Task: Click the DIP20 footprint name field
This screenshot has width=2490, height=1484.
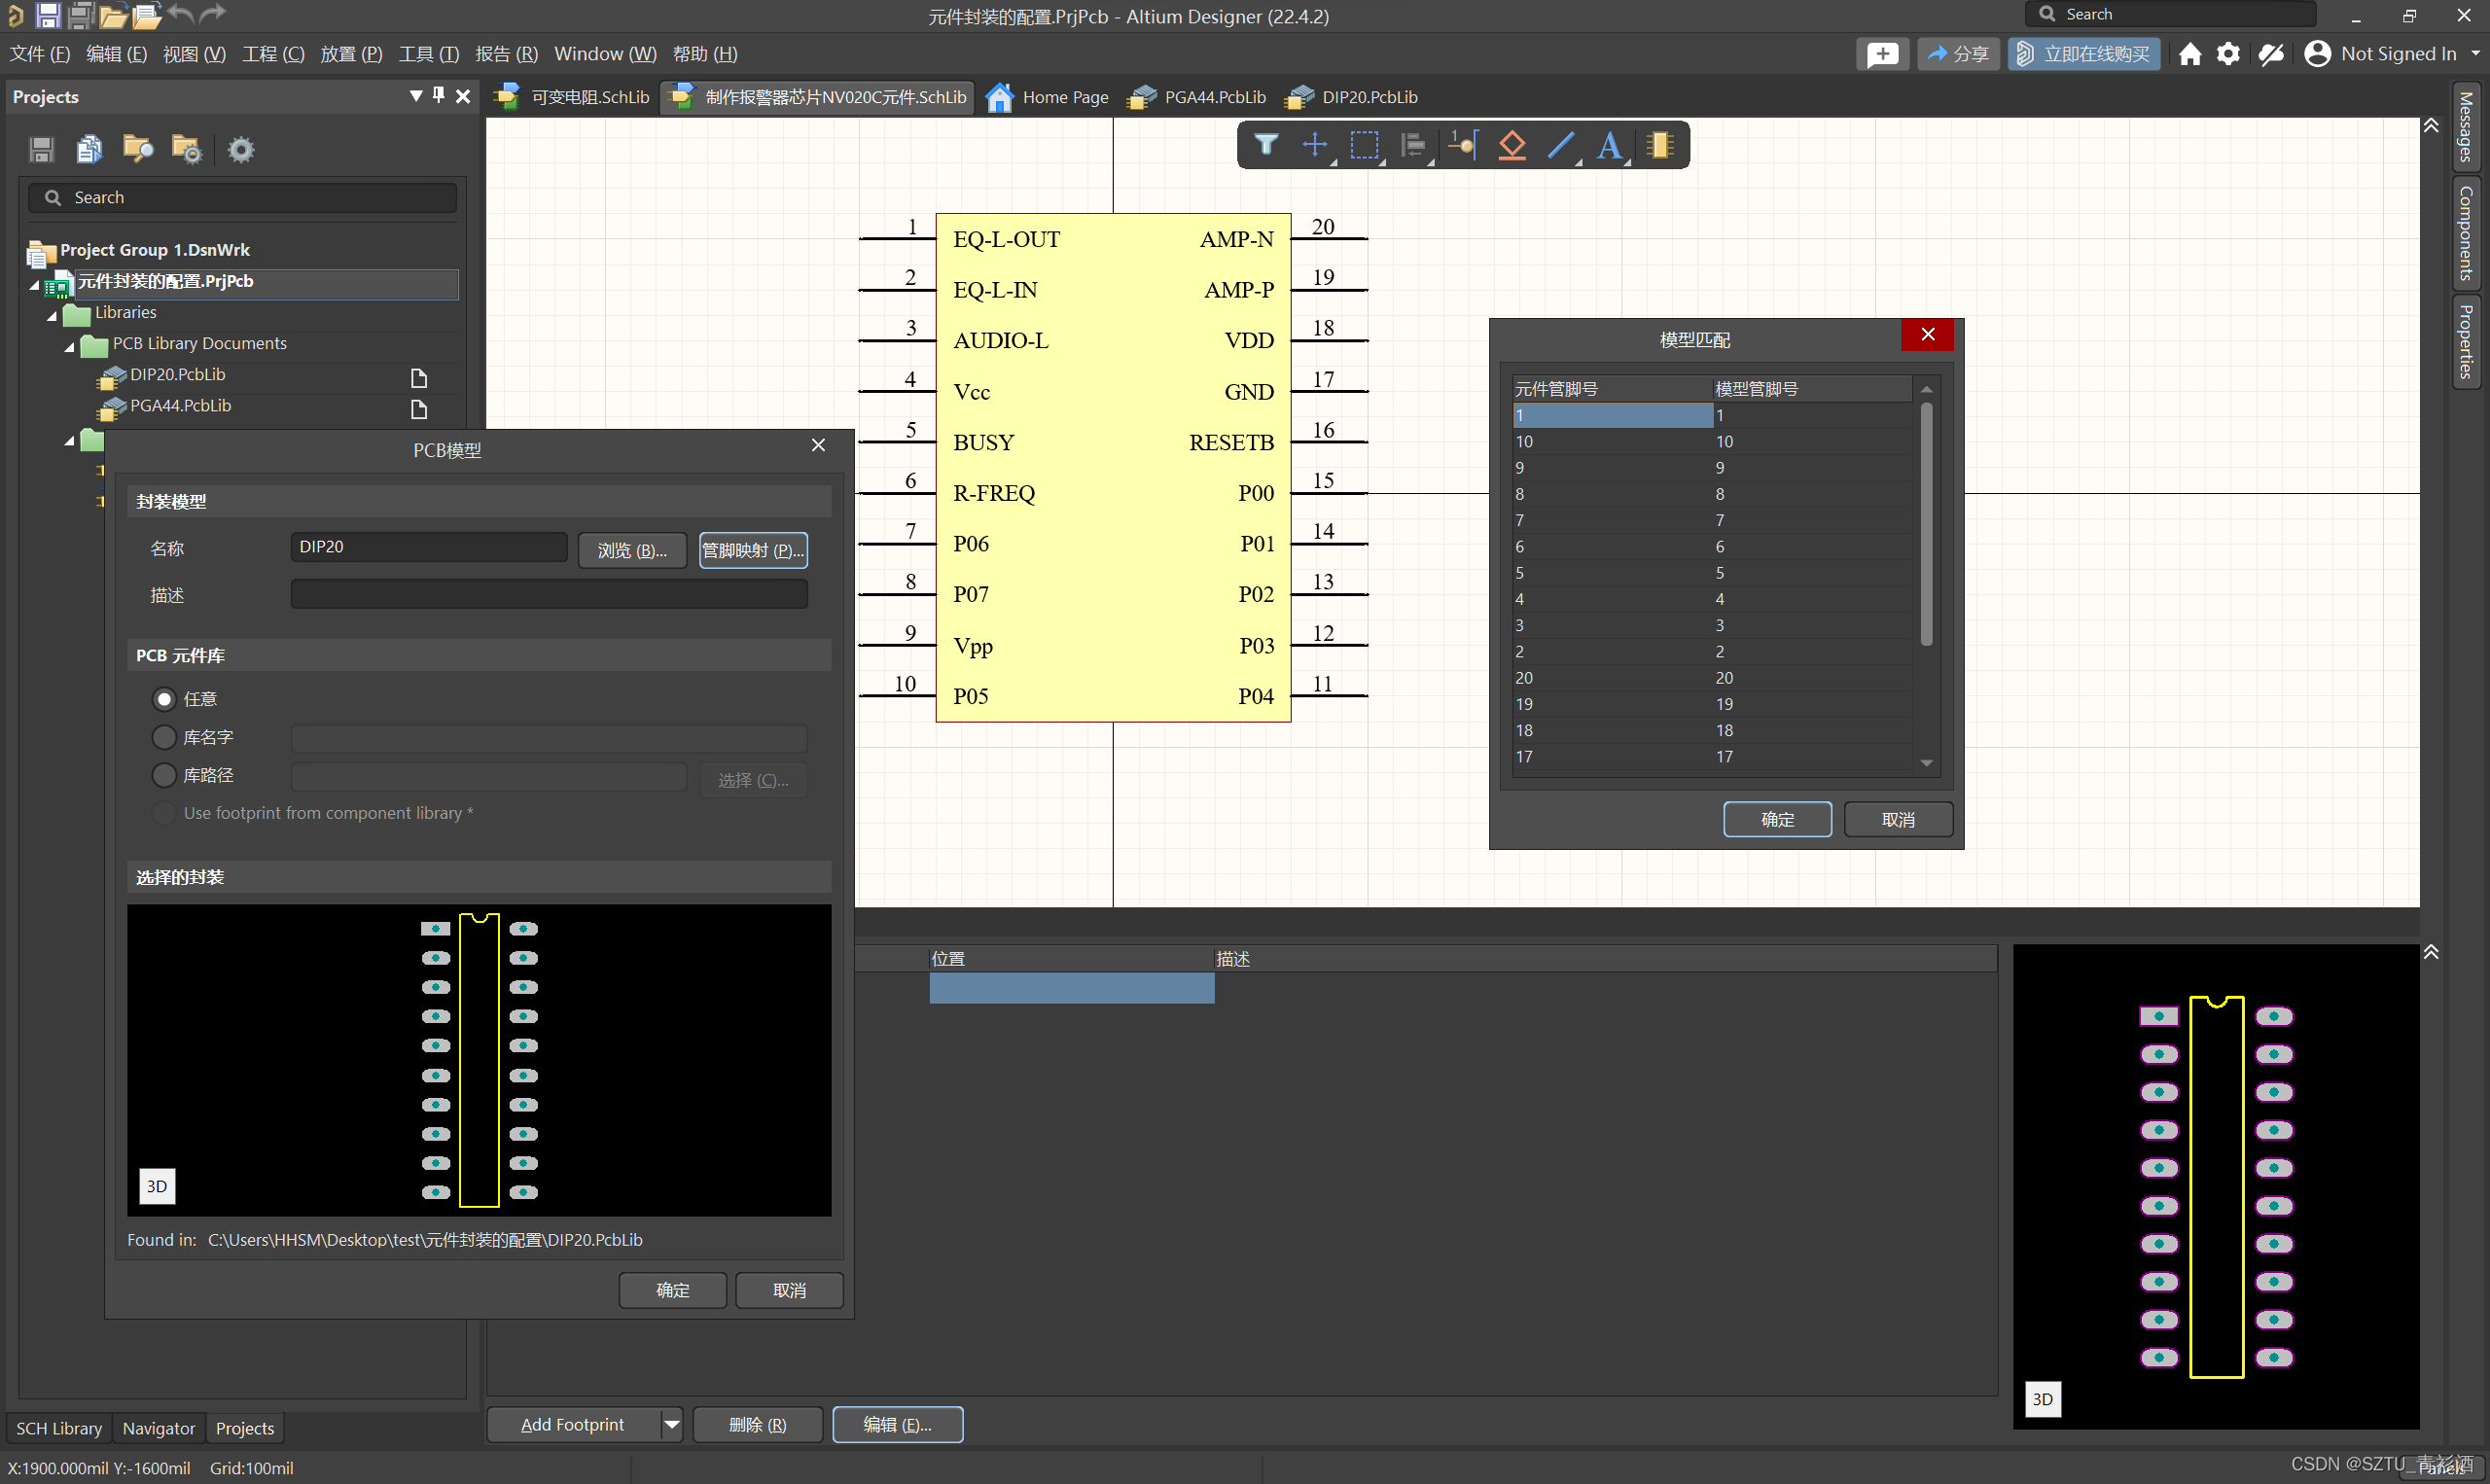Action: click(429, 547)
